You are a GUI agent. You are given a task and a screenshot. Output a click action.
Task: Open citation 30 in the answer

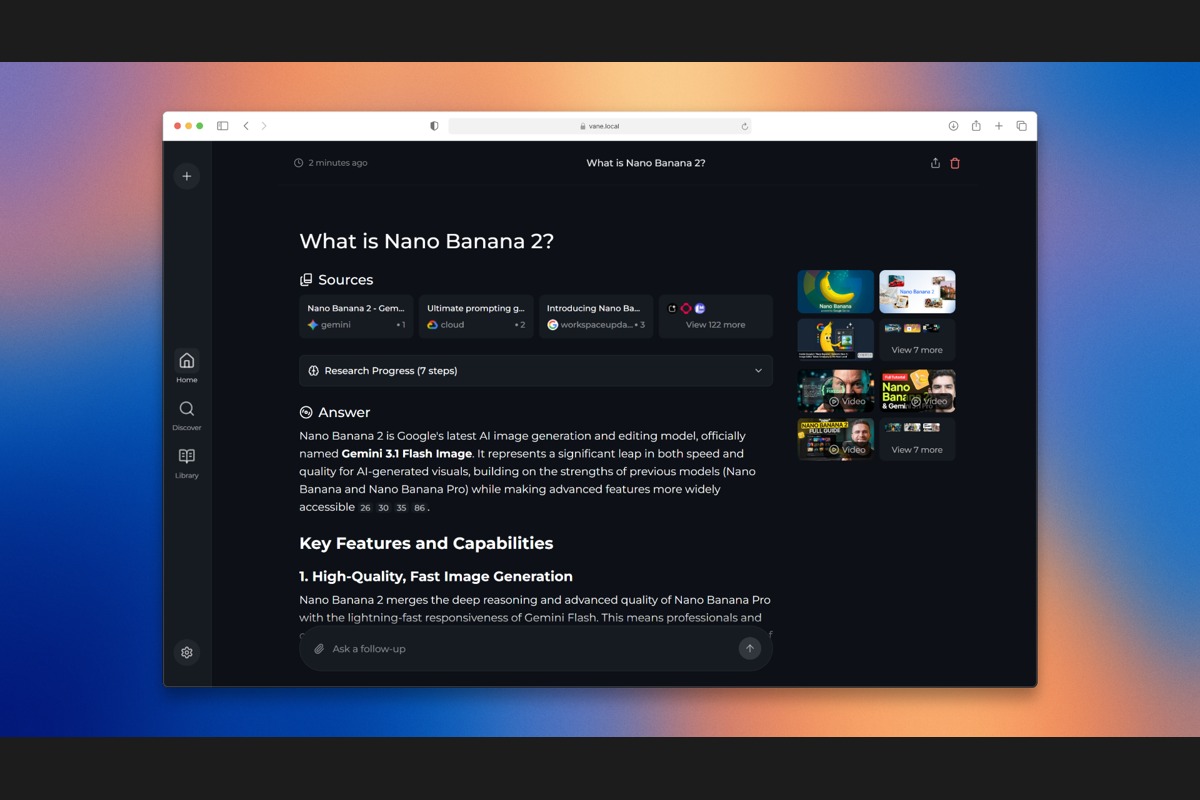click(x=383, y=508)
